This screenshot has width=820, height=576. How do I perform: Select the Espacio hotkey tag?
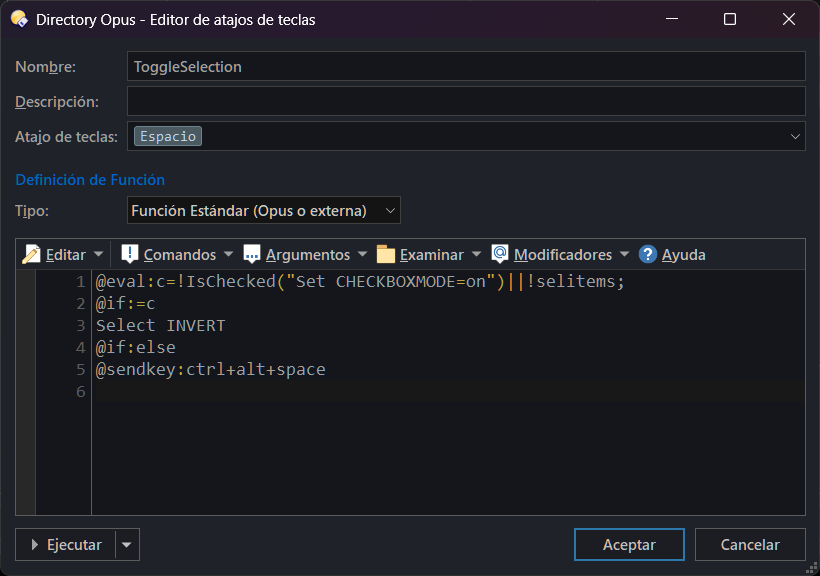coord(168,136)
